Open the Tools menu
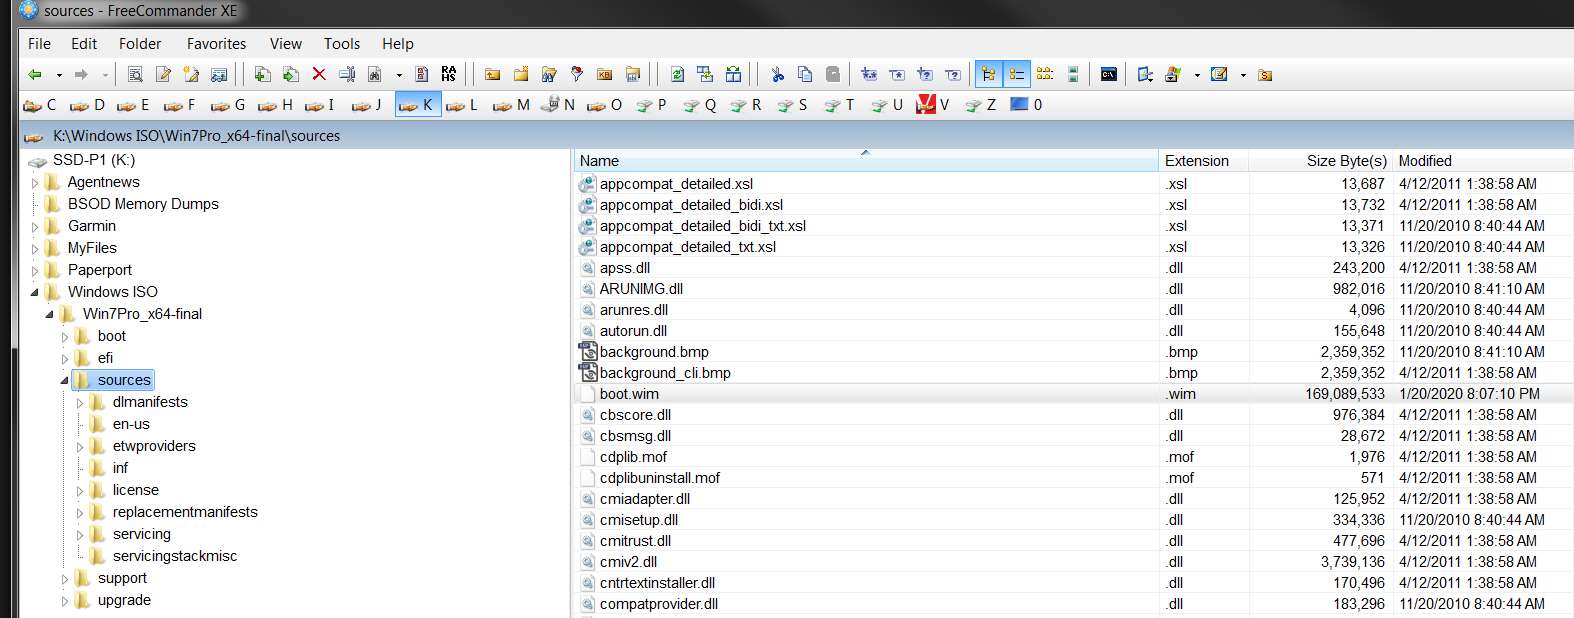Viewport: 1574px width, 618px height. [x=342, y=44]
